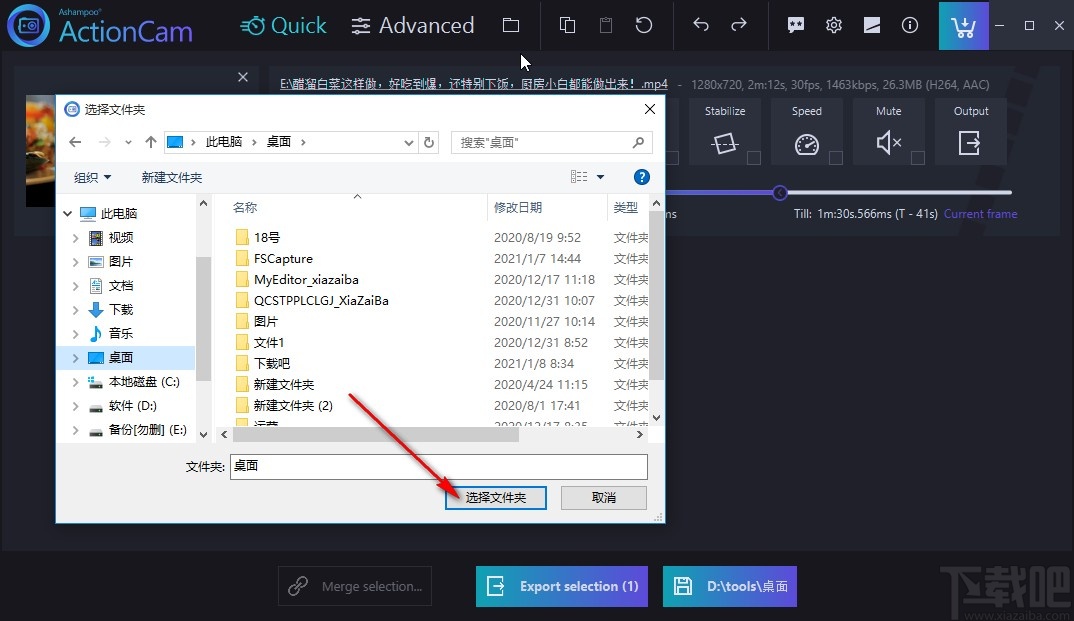
Task: Click the 选择文件夹 button
Action: 495,497
